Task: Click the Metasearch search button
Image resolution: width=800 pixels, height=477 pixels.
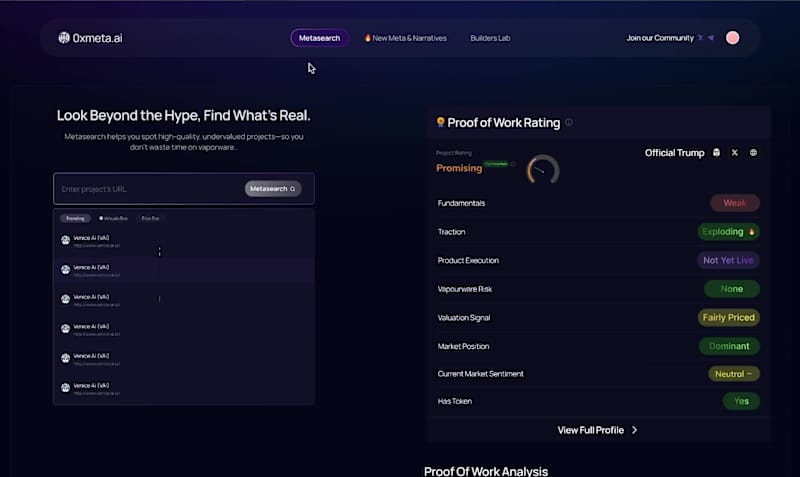Action: coord(273,189)
